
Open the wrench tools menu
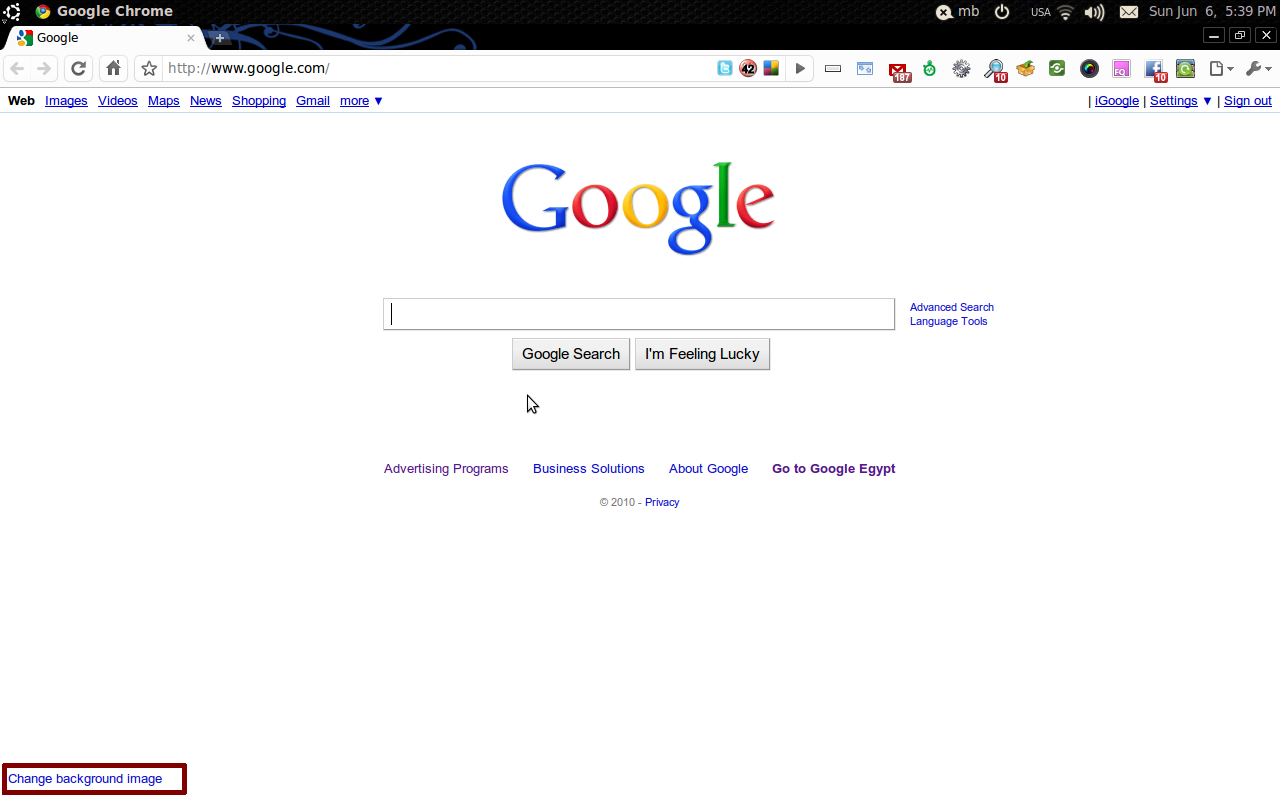[1258, 69]
